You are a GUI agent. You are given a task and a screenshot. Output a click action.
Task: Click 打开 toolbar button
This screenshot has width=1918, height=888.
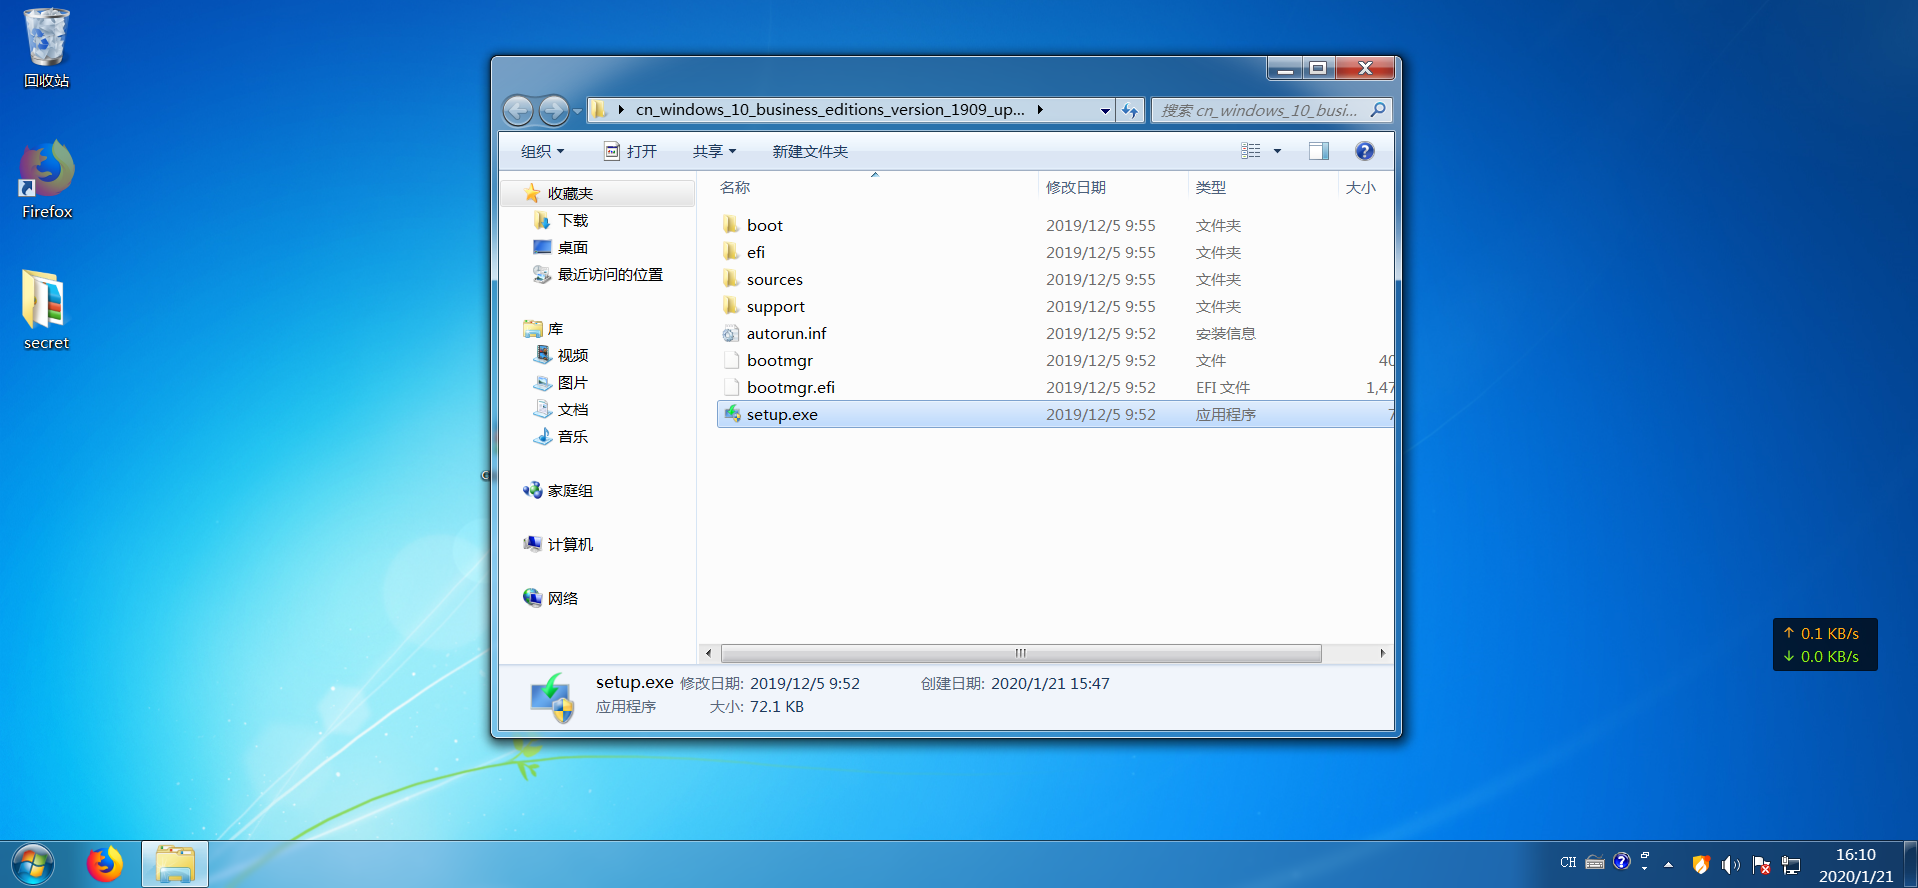click(631, 151)
